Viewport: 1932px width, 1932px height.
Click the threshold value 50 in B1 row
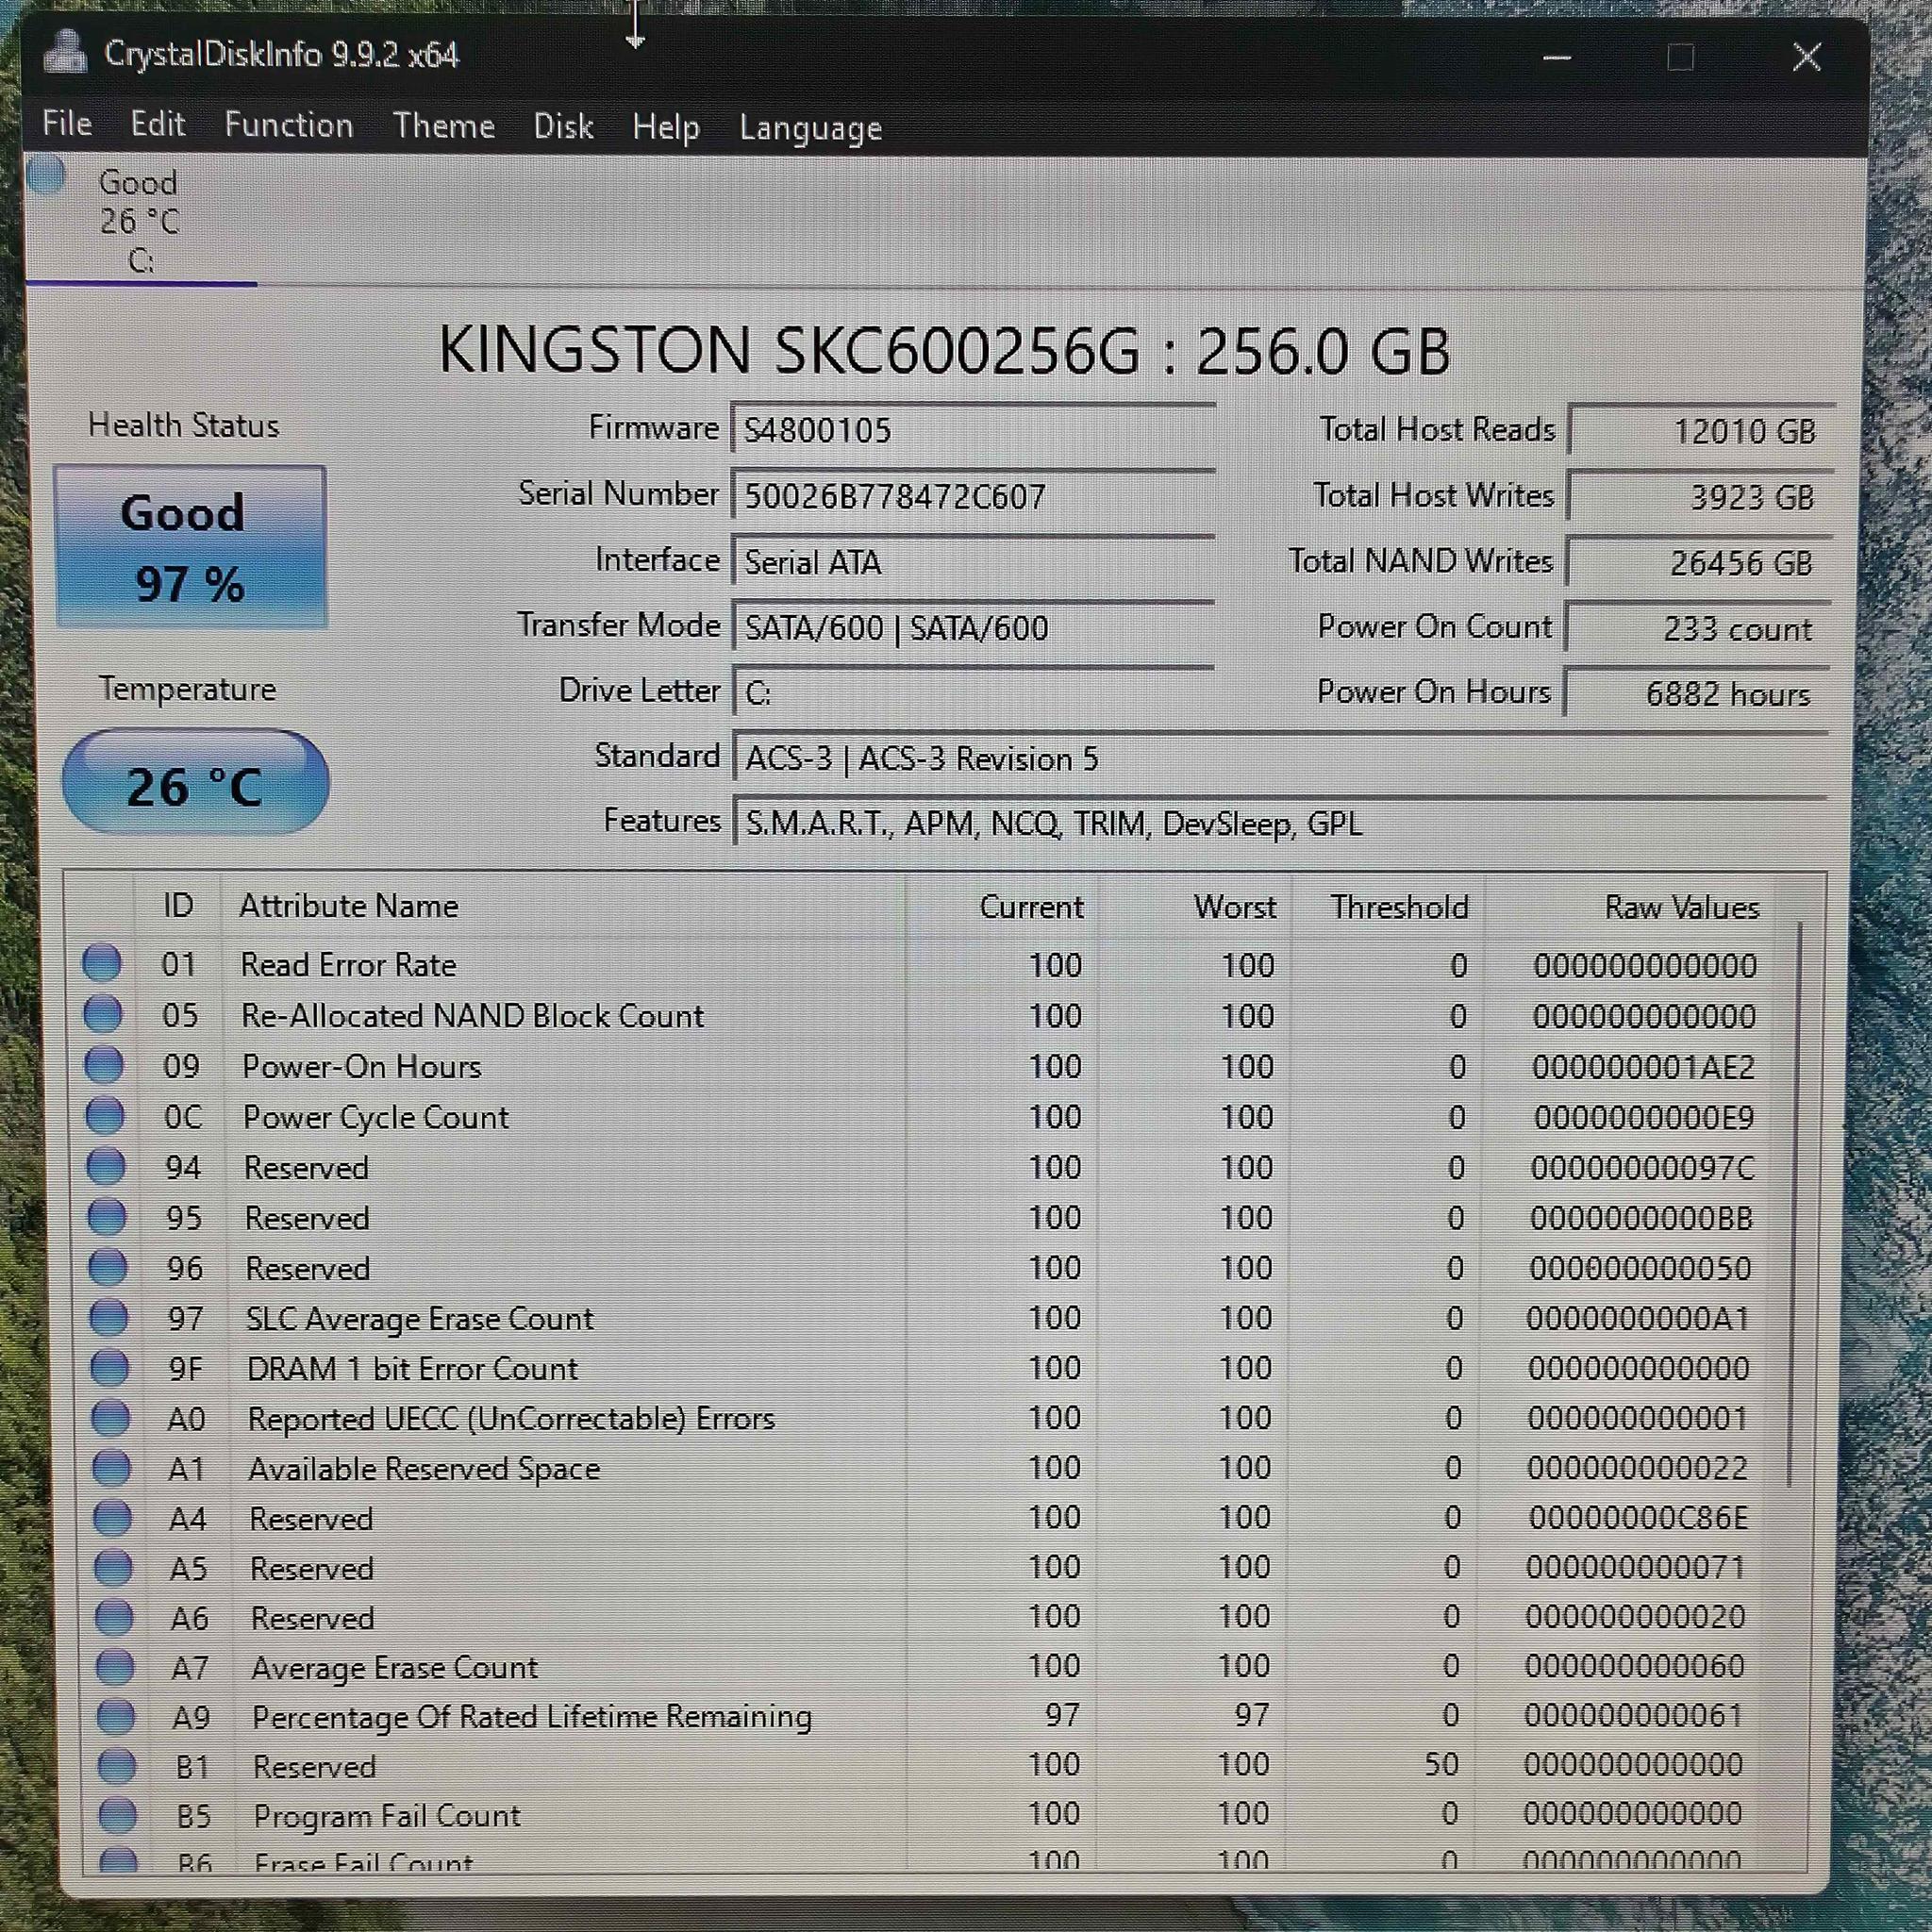click(1441, 1765)
